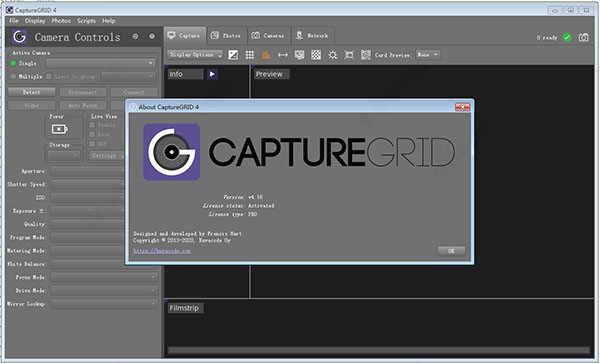The height and width of the screenshot is (364, 600).
Task: Click the Disconnect button
Action: [83, 92]
